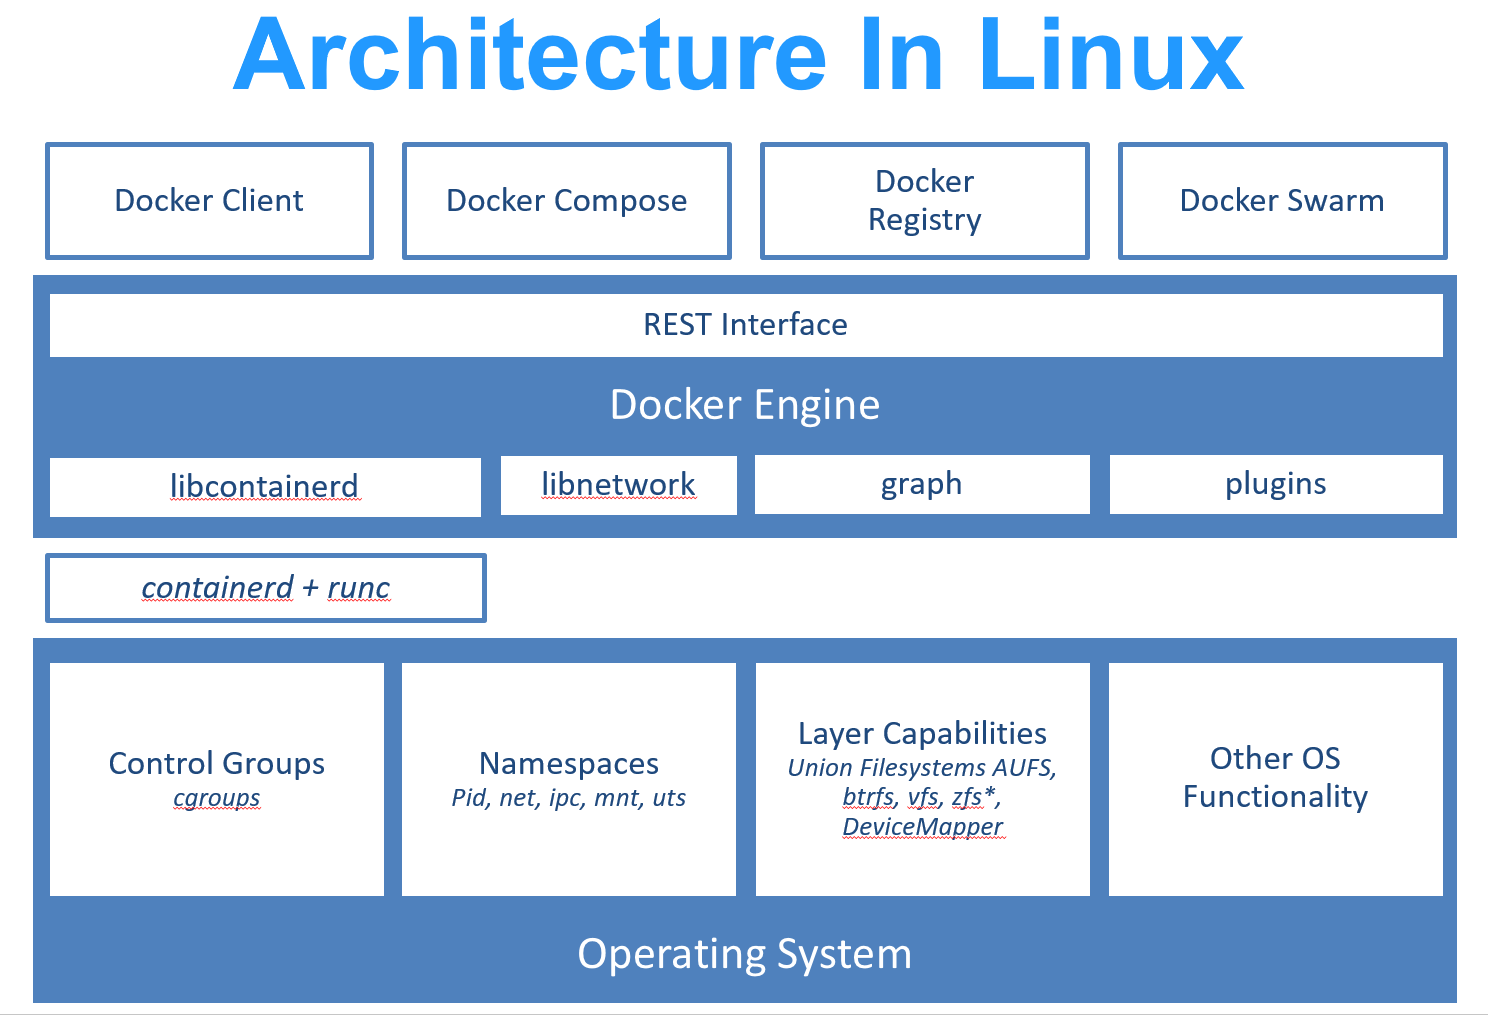Select the Docker Client box

[x=209, y=200]
